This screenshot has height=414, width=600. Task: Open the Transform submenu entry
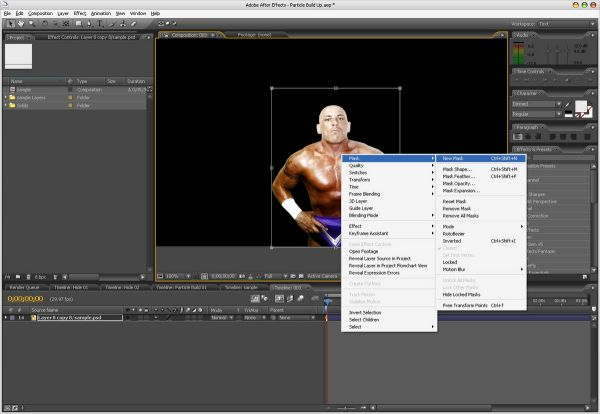[x=389, y=180]
